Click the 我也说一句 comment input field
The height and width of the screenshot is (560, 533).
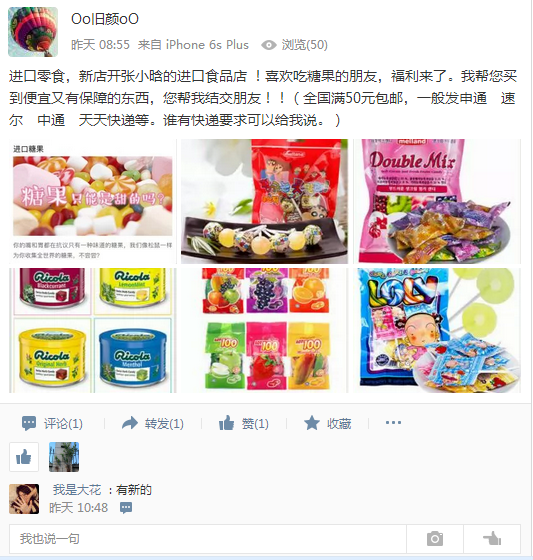point(208,539)
